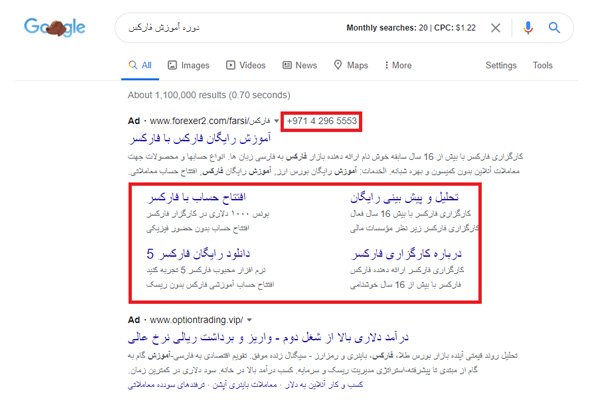
Task: Click the Images tab picture icon
Action: [172, 65]
